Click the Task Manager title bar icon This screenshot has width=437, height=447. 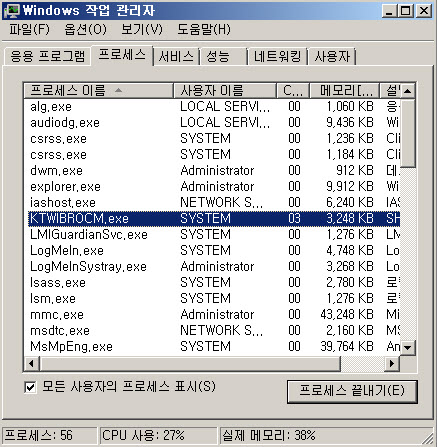tap(12, 11)
